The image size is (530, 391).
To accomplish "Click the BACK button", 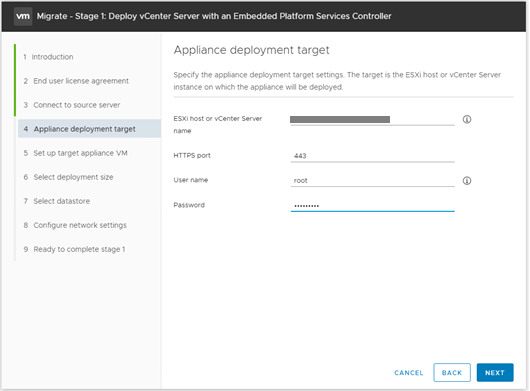I will point(452,372).
